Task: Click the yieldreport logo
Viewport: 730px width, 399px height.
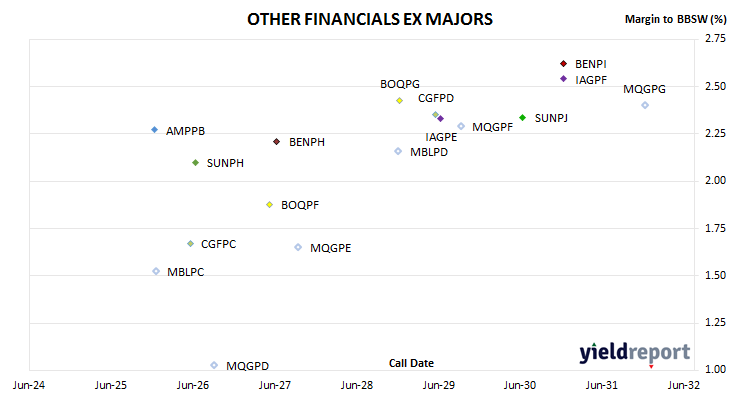Action: [x=635, y=353]
